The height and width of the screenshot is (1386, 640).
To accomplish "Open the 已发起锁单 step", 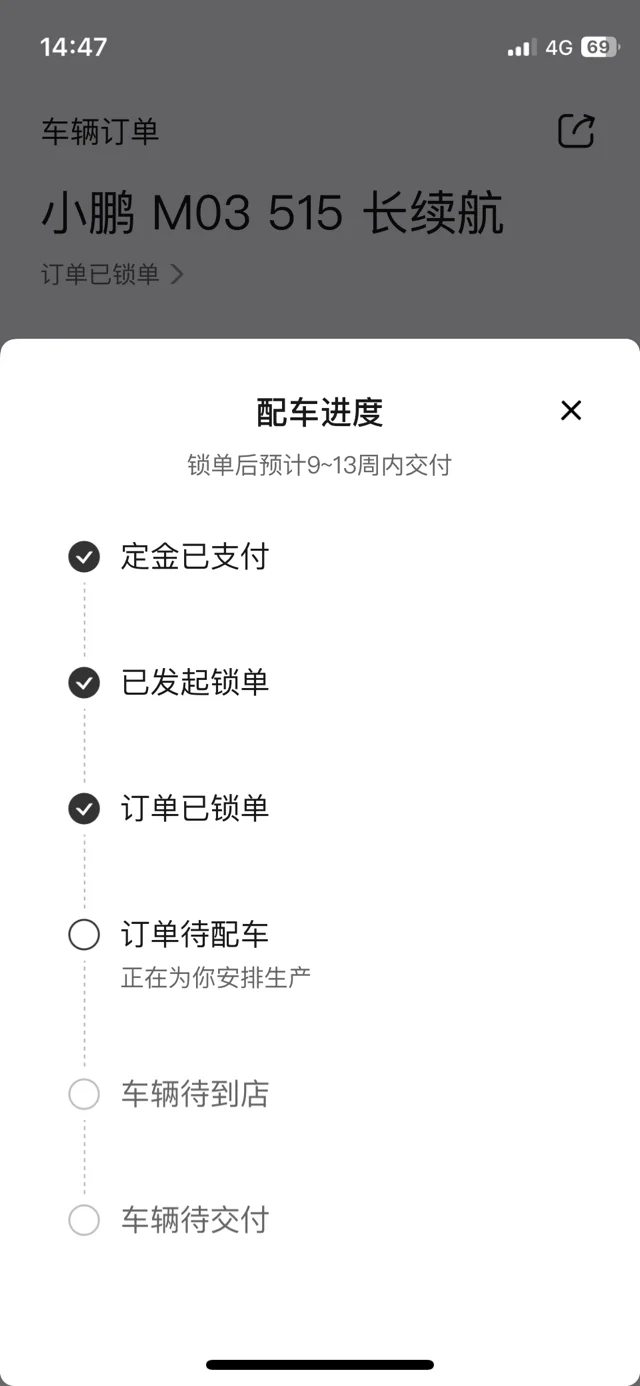I will [195, 682].
